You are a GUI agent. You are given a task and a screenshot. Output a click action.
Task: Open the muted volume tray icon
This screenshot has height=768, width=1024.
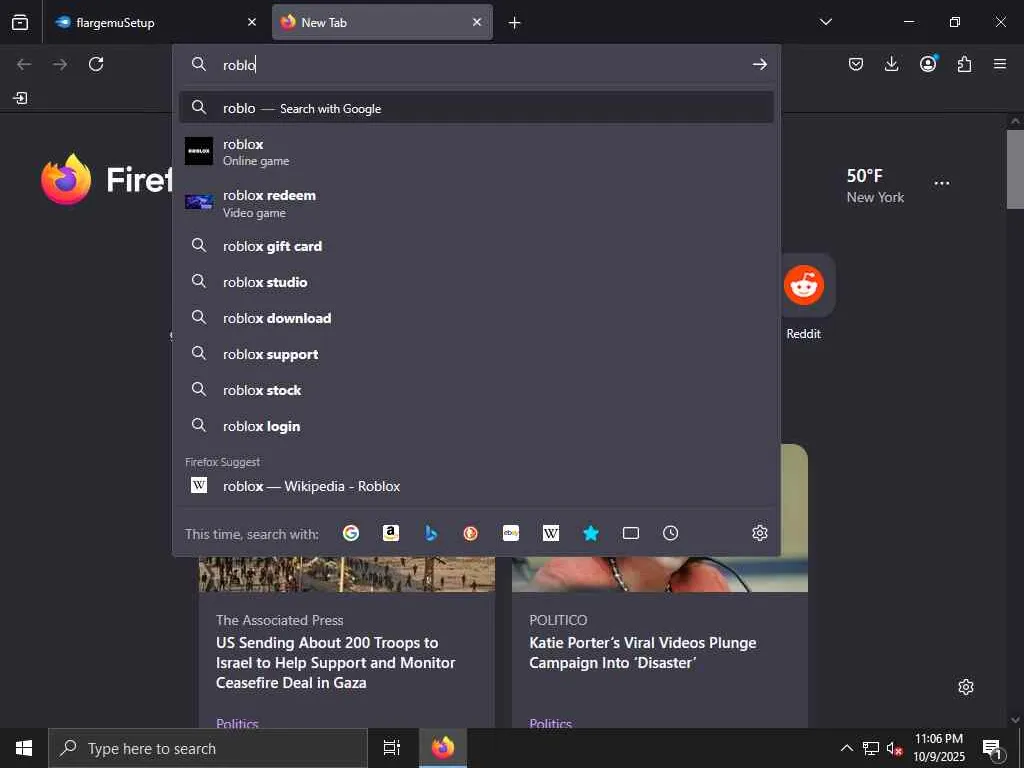coord(894,748)
